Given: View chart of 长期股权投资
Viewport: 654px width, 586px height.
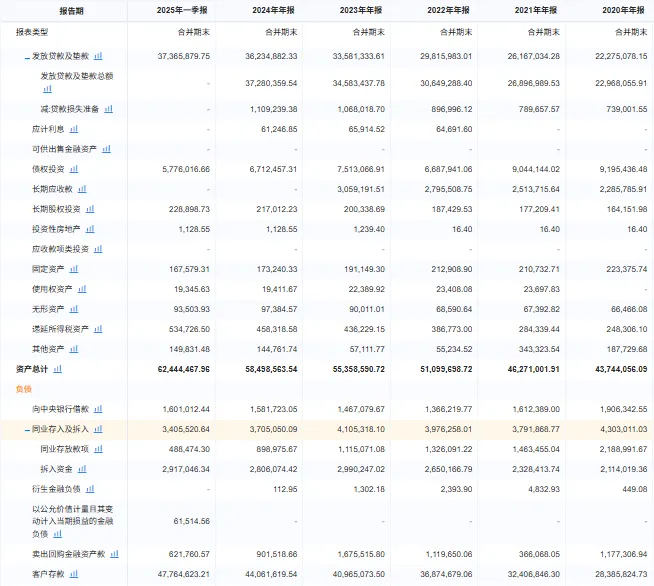Looking at the screenshot, I should tap(90, 209).
